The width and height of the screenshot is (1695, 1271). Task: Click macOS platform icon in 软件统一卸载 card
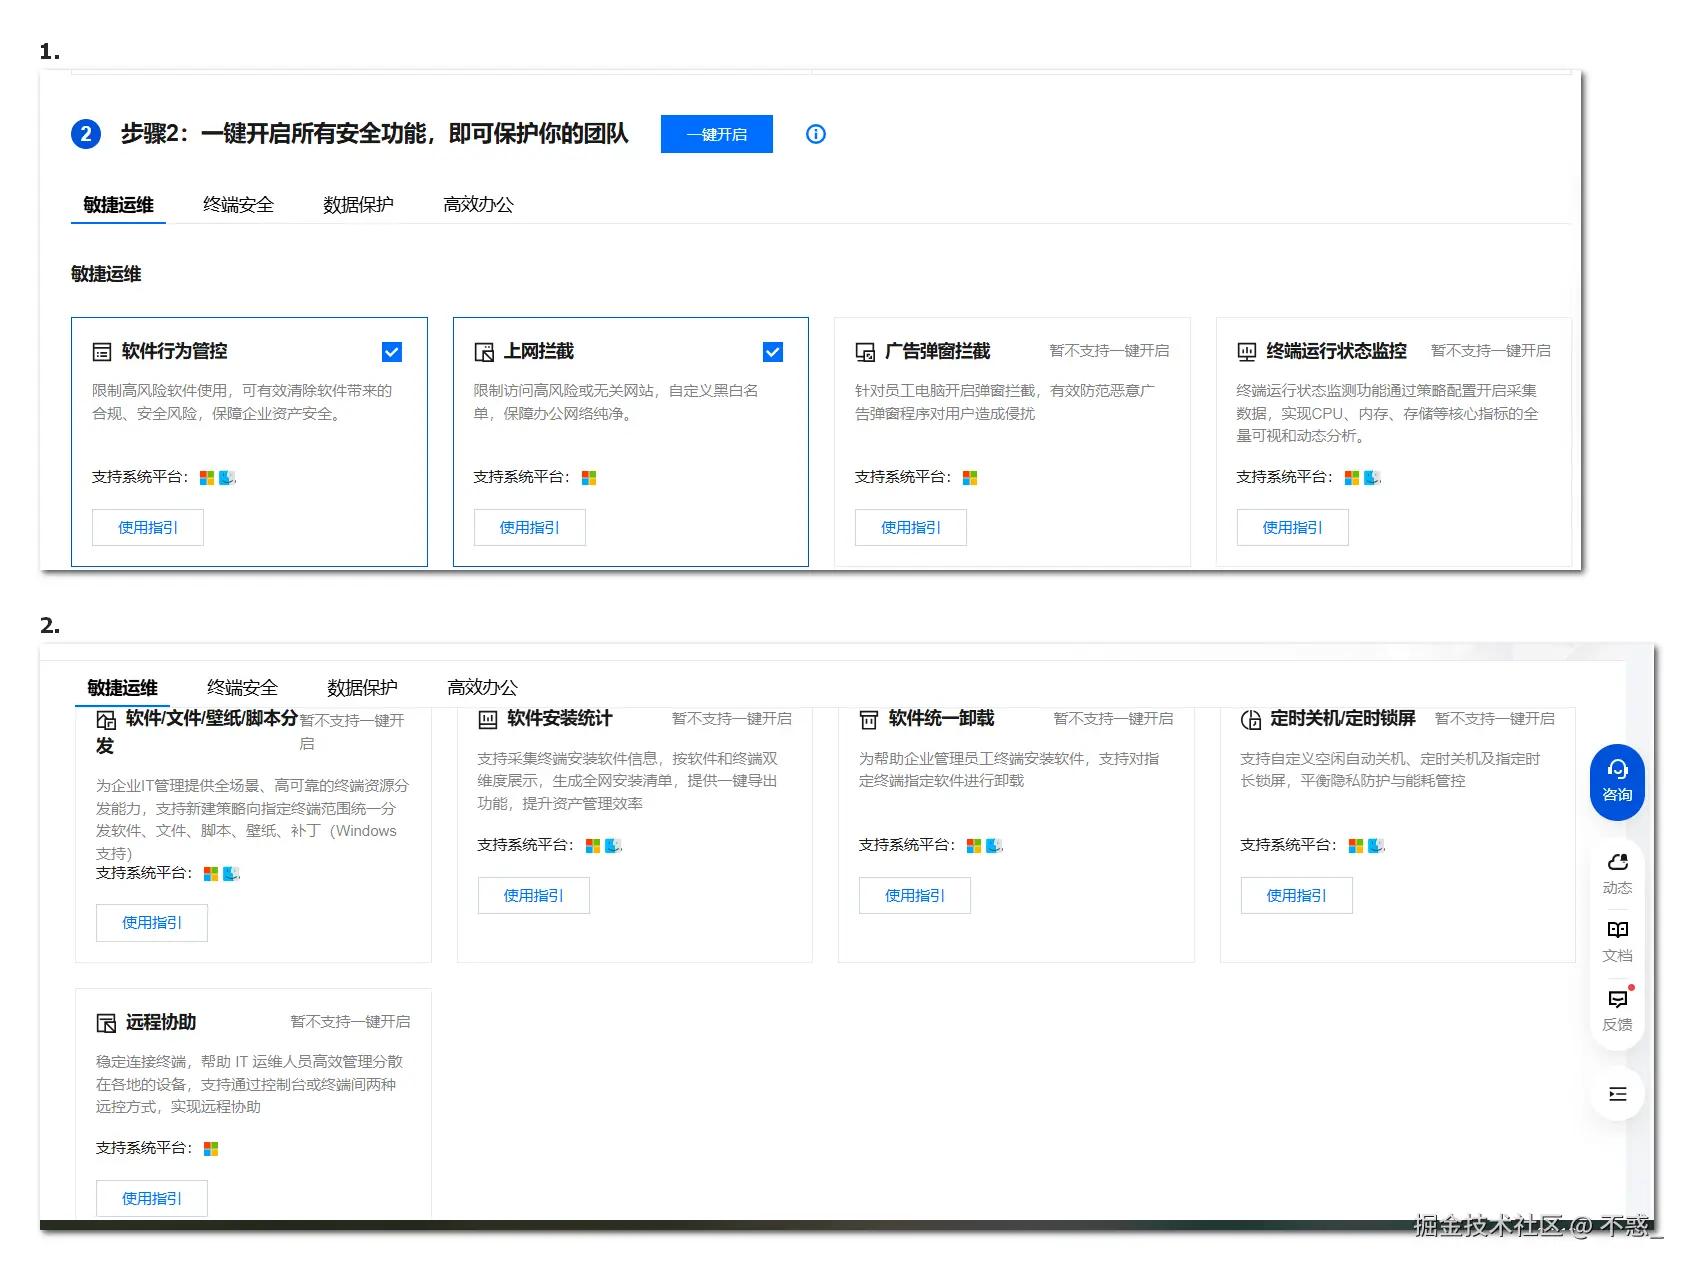pos(994,846)
